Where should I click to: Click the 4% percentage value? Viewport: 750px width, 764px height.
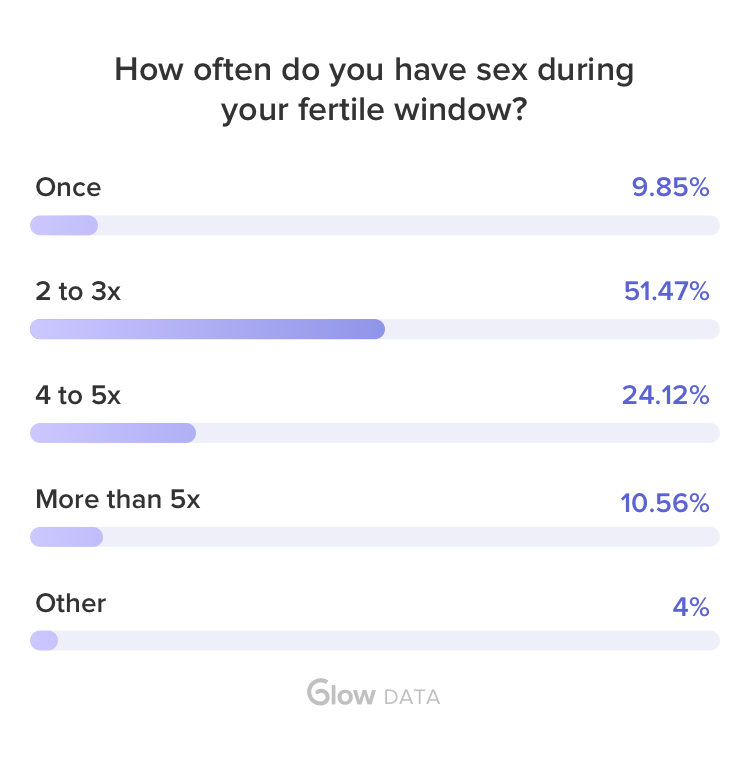pyautogui.click(x=691, y=607)
